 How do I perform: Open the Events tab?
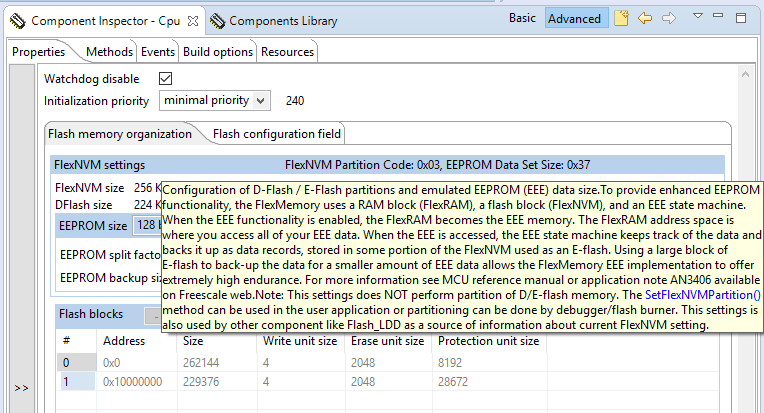click(x=158, y=52)
